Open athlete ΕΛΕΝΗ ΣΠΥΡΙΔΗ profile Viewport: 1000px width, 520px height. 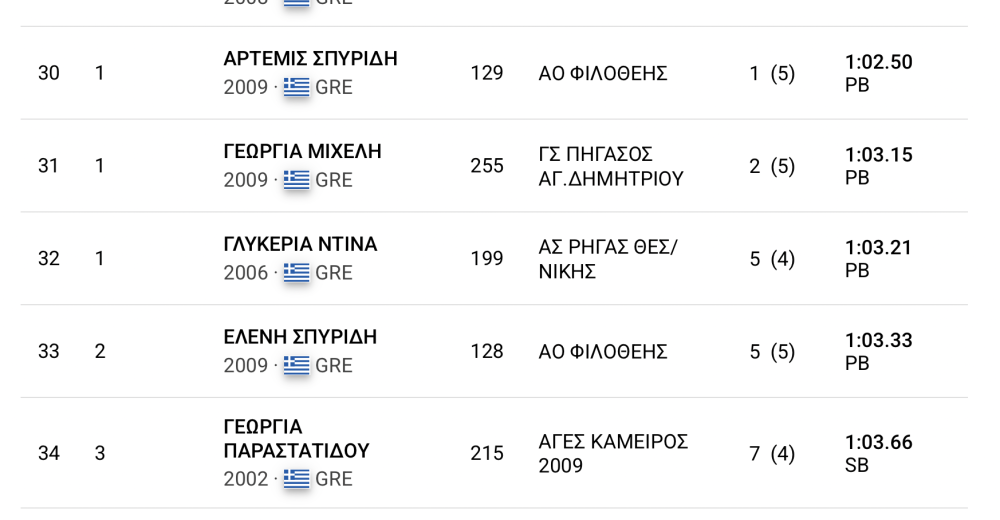pyautogui.click(x=300, y=337)
